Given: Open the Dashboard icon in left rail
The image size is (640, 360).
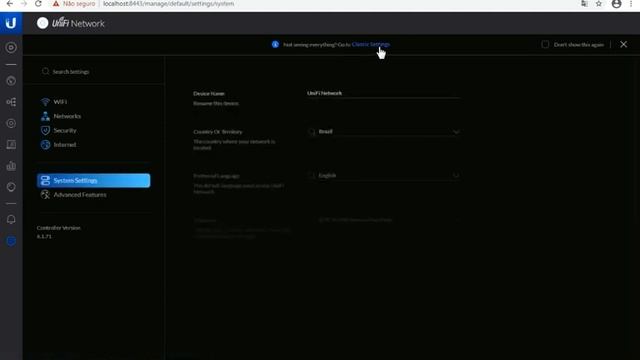Looking at the screenshot, I should (x=11, y=48).
